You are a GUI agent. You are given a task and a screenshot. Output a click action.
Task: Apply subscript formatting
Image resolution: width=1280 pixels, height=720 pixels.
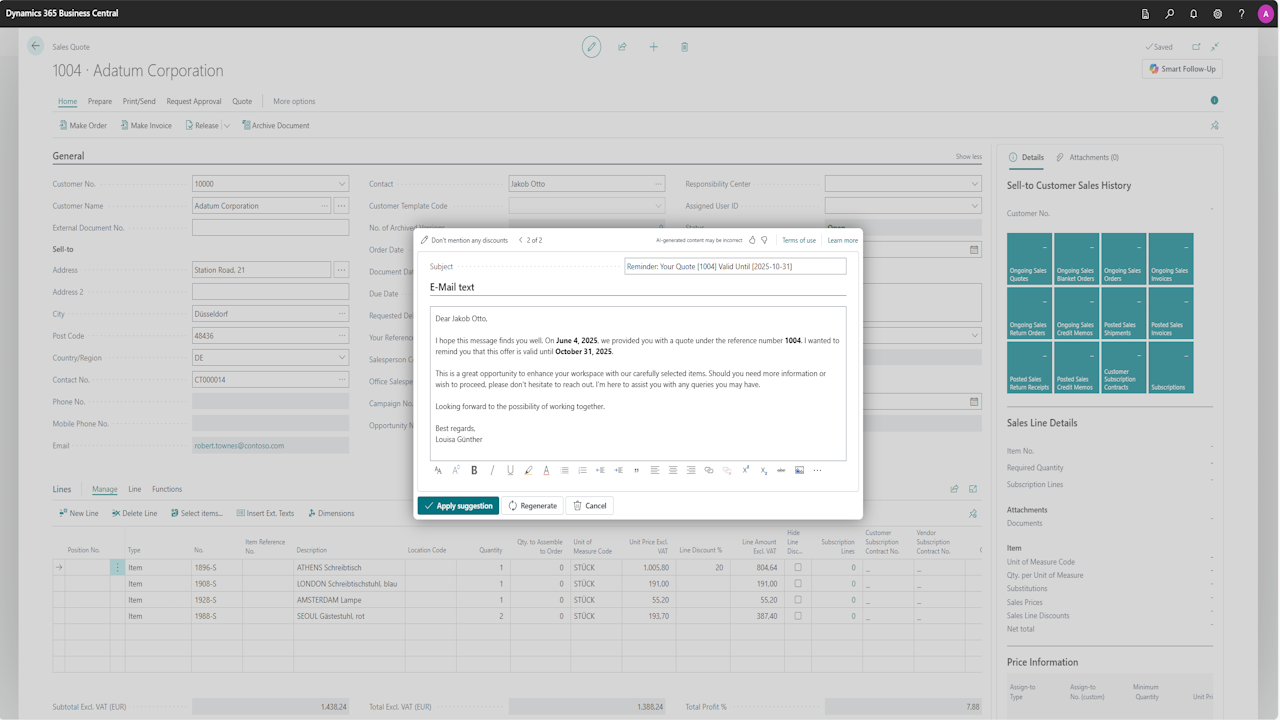pyautogui.click(x=763, y=470)
